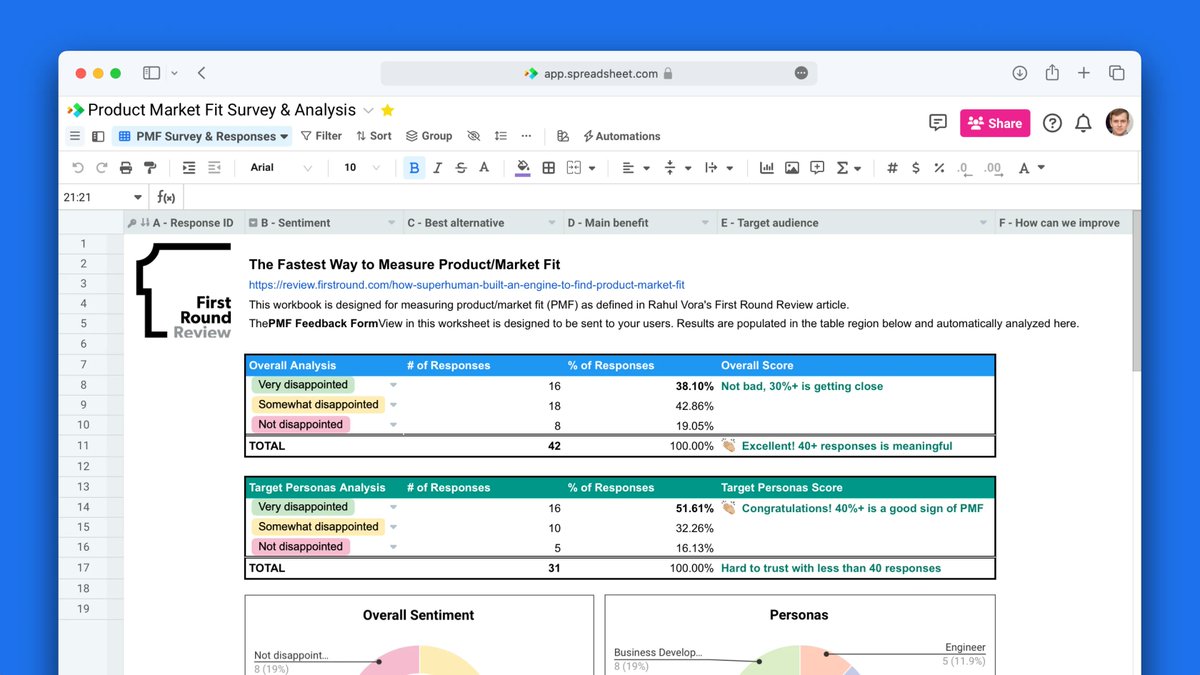This screenshot has width=1200, height=675.
Task: Open font style A dropdown
Action: point(1031,168)
